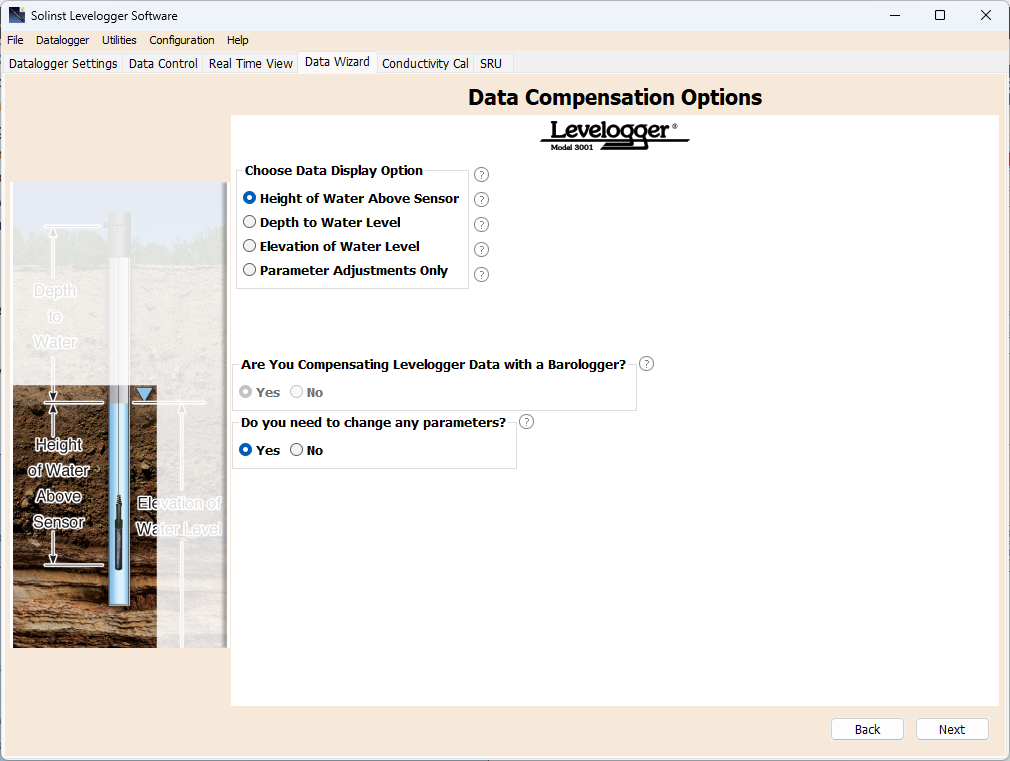
Task: Click the Next button
Action: tap(951, 729)
